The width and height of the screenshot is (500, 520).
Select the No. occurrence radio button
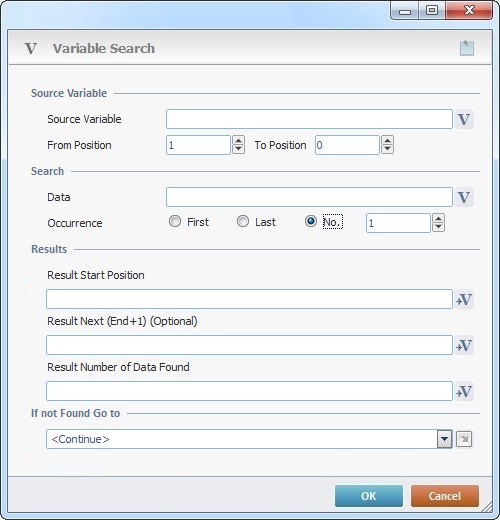[311, 221]
